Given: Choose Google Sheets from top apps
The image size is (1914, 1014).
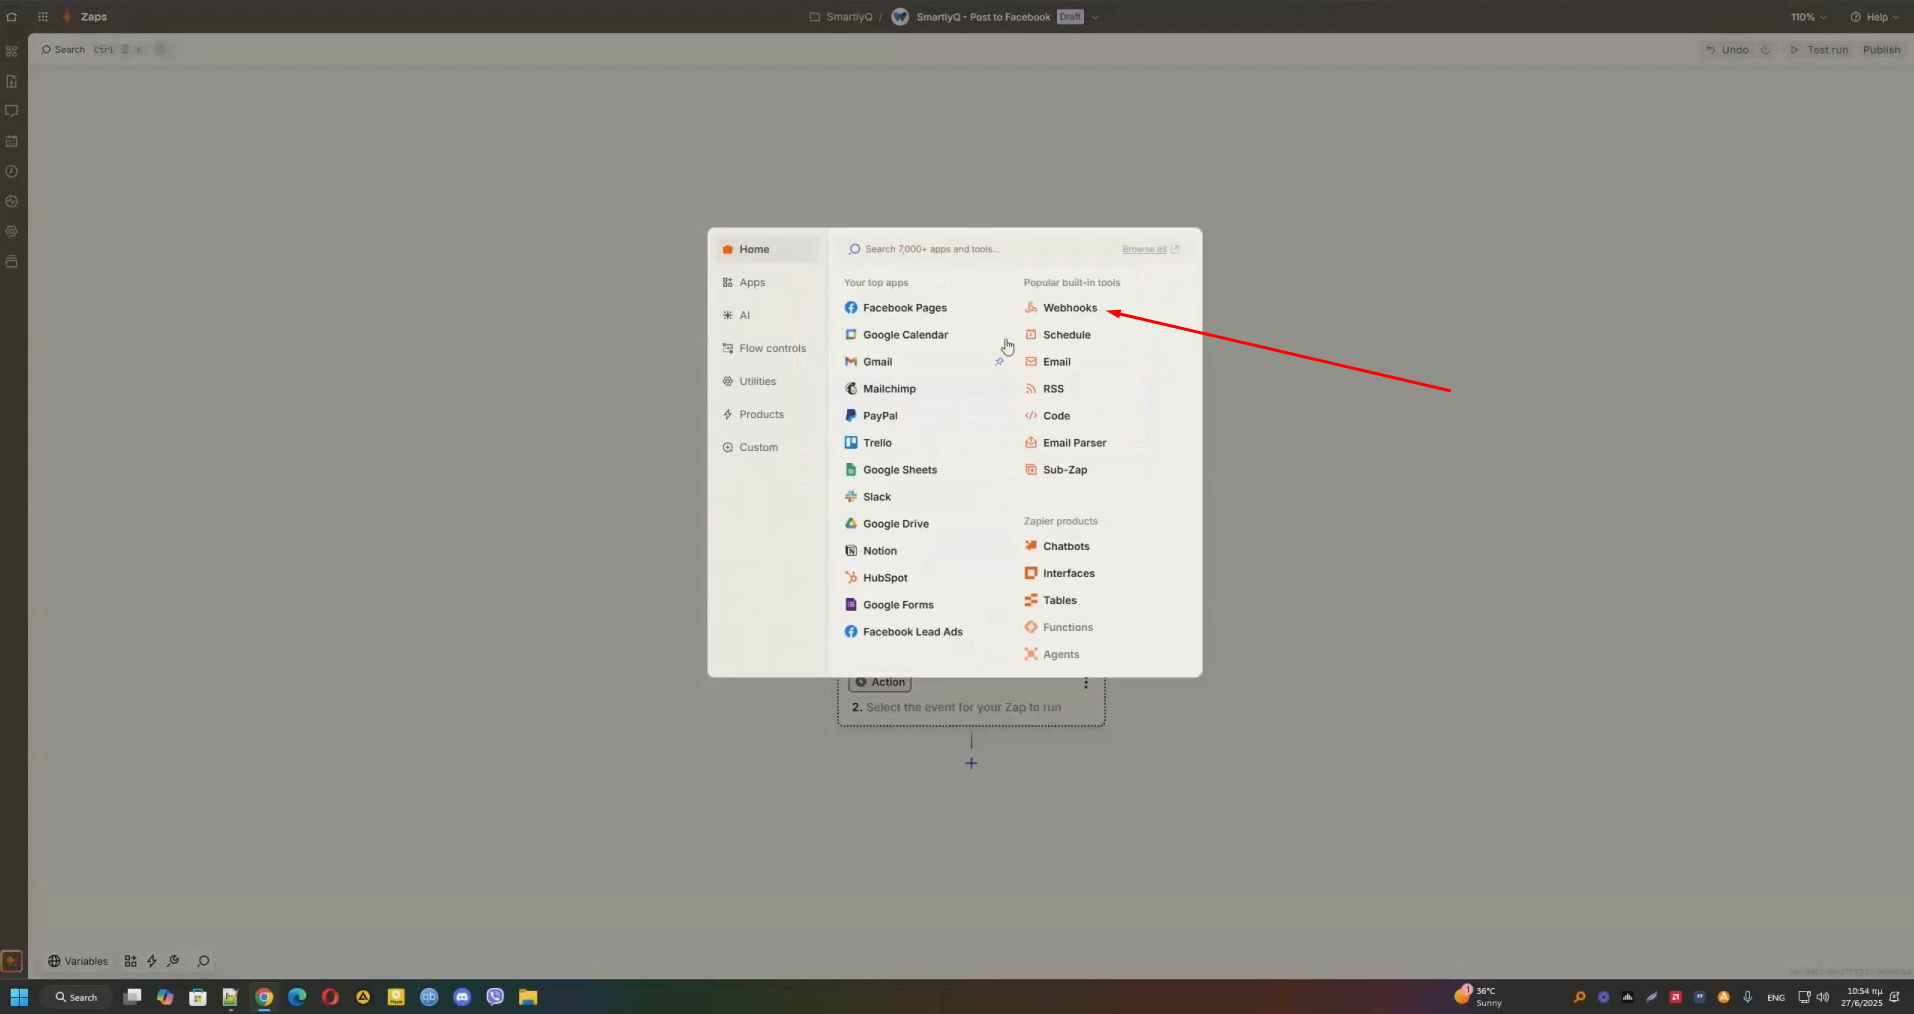Looking at the screenshot, I should [891, 470].
